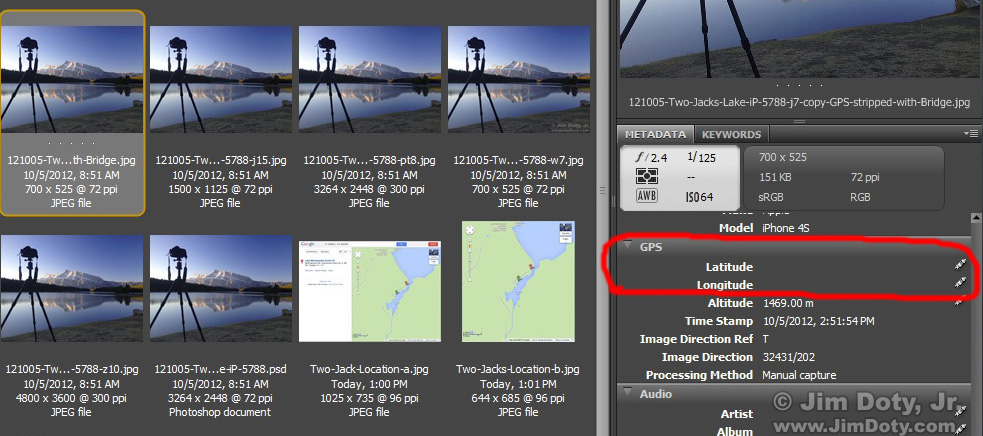
Task: Click the '4800 x 3600 @ 300 ppi' text
Action: tap(72, 398)
